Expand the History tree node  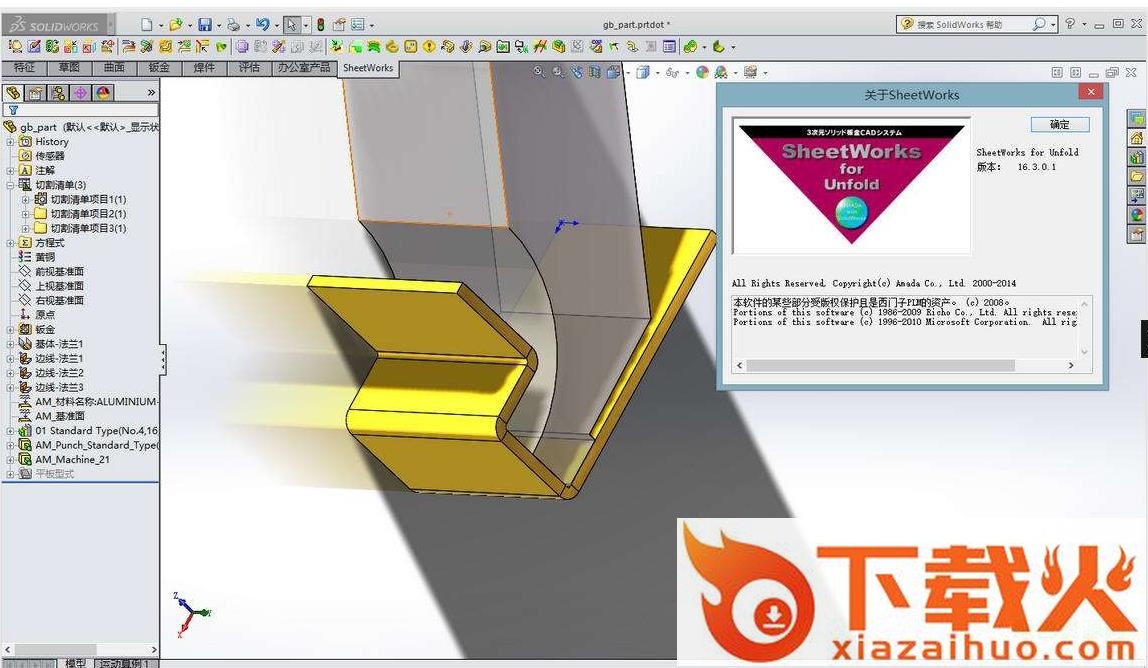(x=11, y=142)
